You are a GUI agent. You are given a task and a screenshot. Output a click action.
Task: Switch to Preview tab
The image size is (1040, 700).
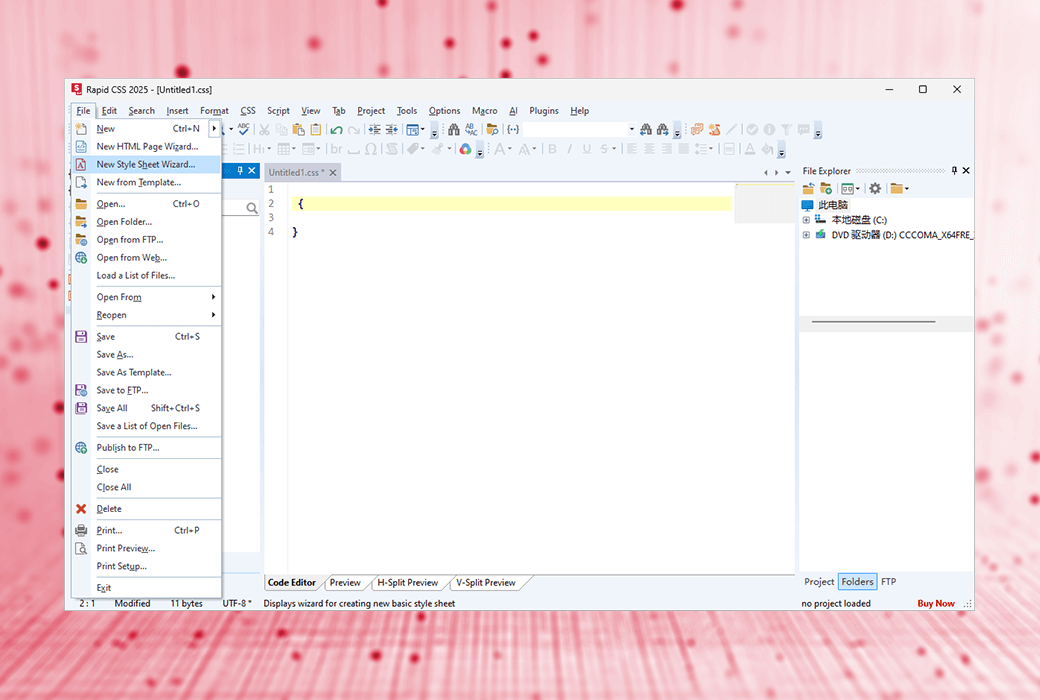(345, 583)
